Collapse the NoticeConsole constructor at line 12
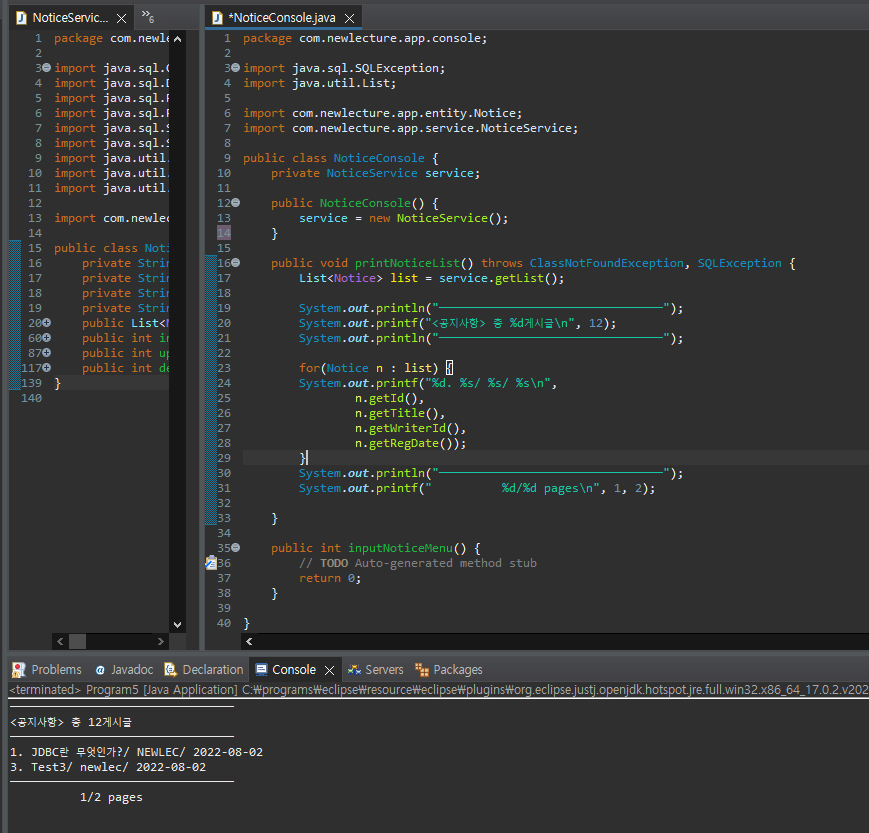 click(x=235, y=203)
